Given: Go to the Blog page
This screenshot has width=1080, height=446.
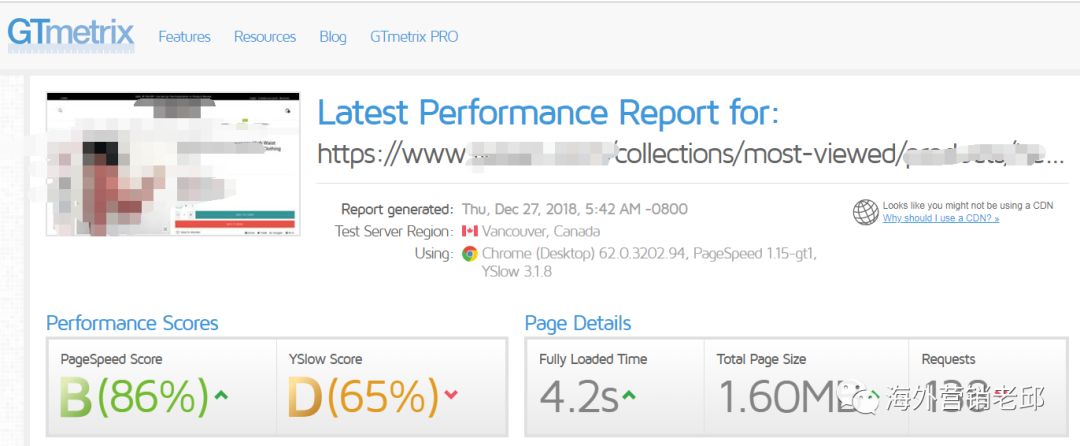Looking at the screenshot, I should coord(333,37).
